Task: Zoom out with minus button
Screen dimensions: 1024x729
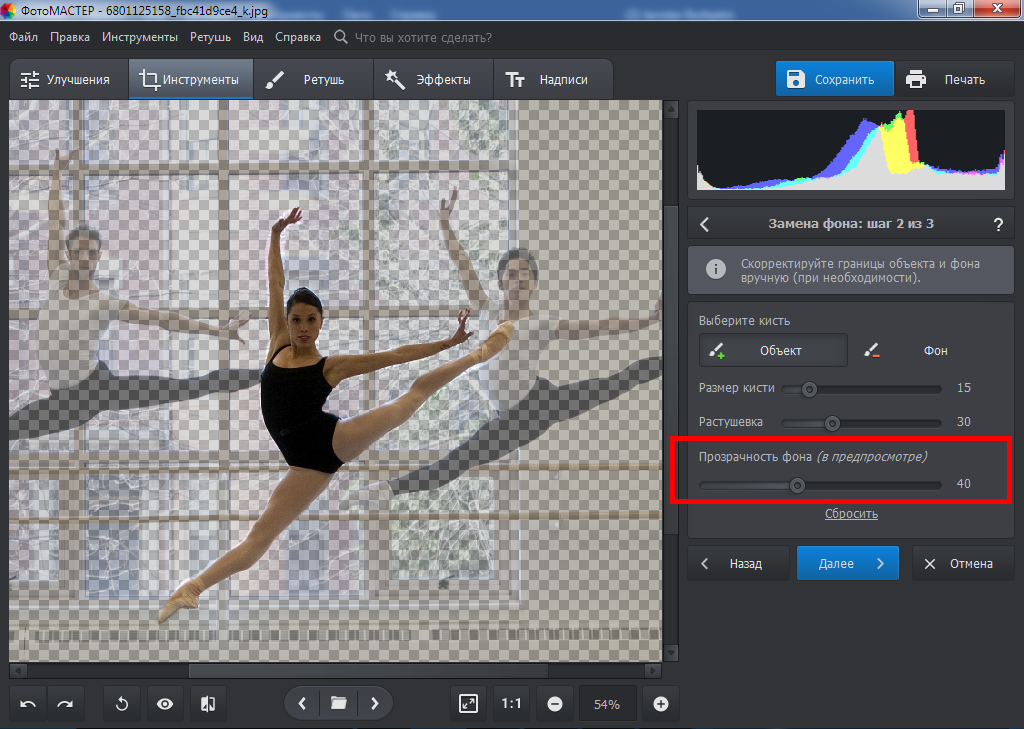Action: [555, 704]
